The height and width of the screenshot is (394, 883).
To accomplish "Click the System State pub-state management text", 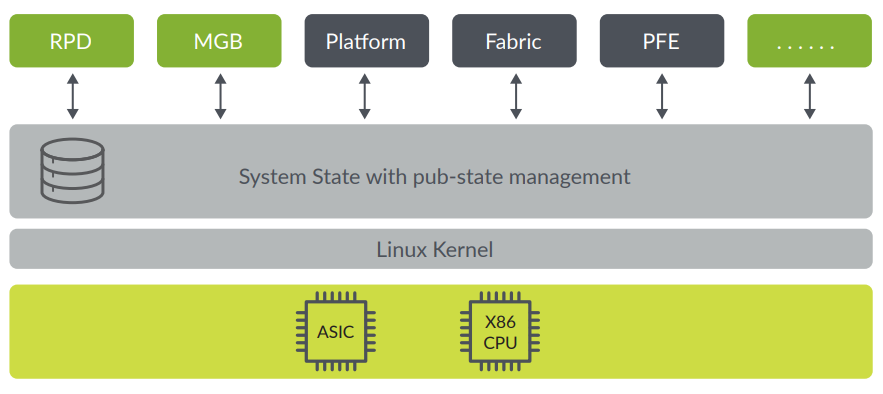I will coord(434,177).
